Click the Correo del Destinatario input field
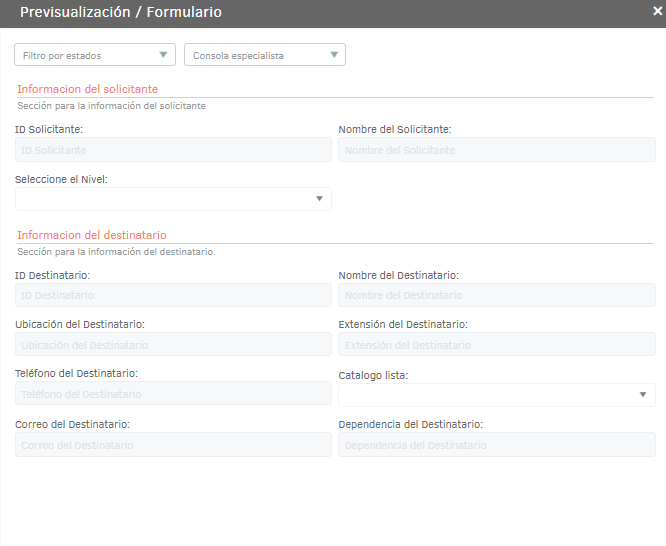This screenshot has width=666, height=546. click(x=173, y=444)
